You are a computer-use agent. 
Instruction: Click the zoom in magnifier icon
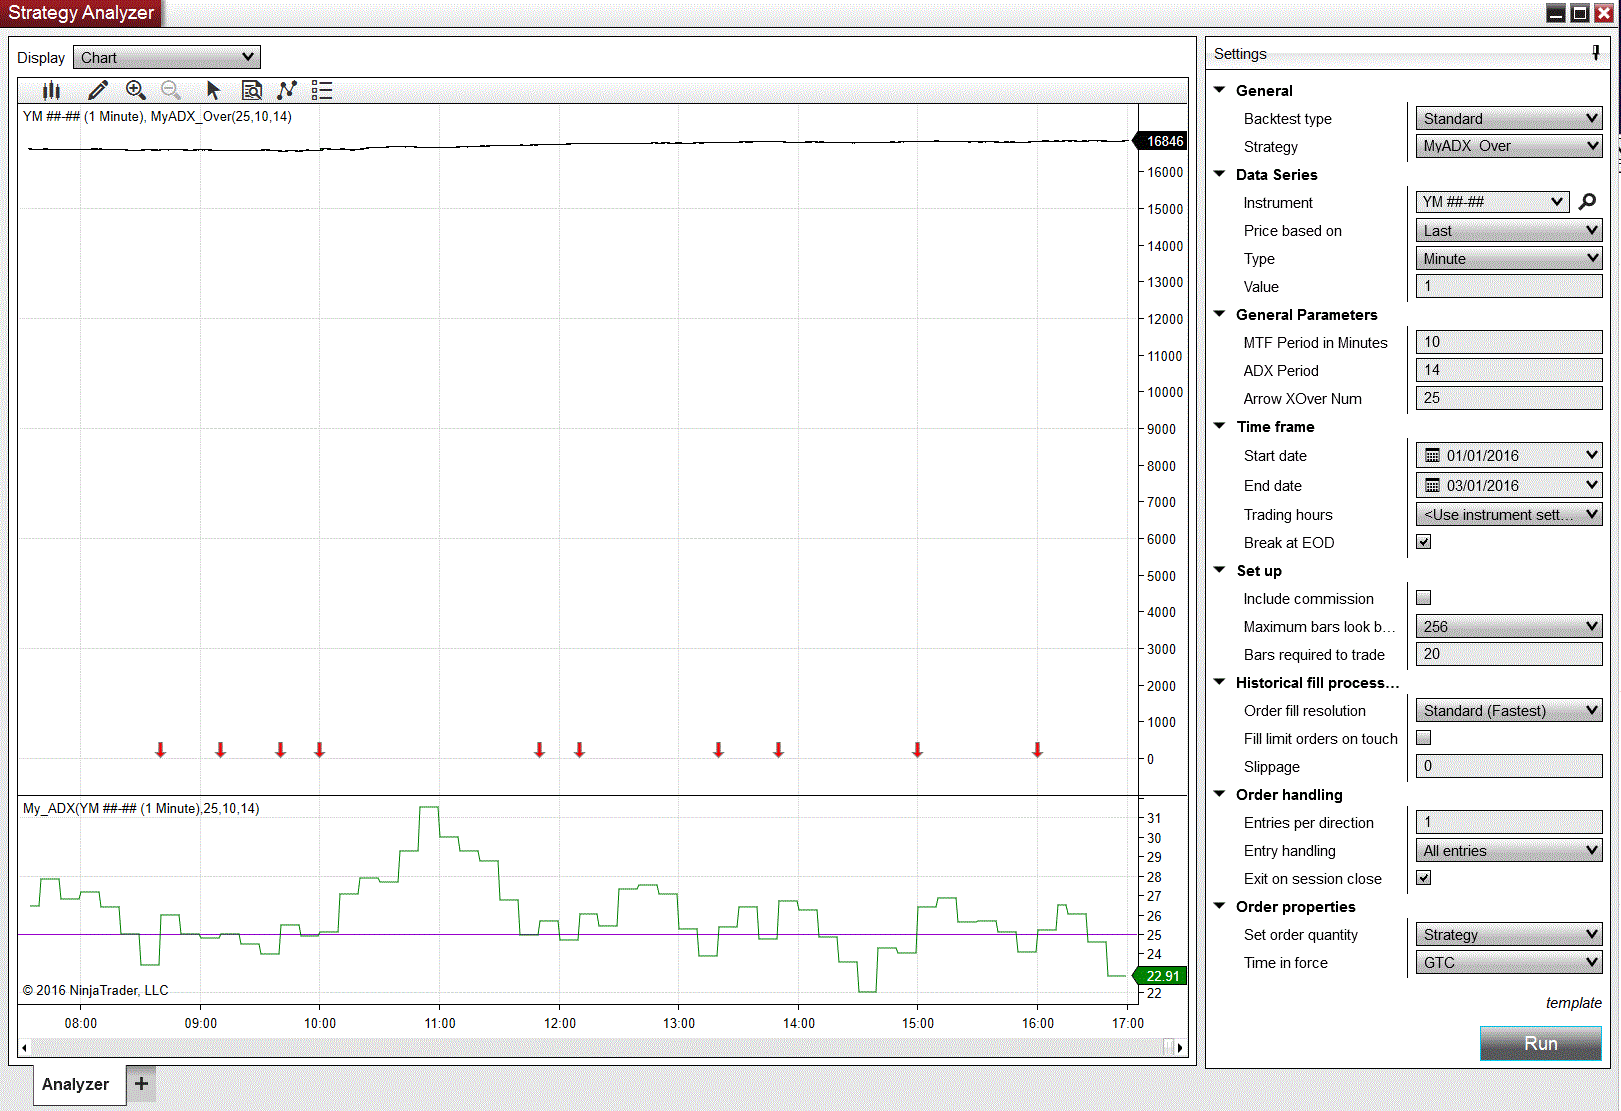click(x=136, y=91)
